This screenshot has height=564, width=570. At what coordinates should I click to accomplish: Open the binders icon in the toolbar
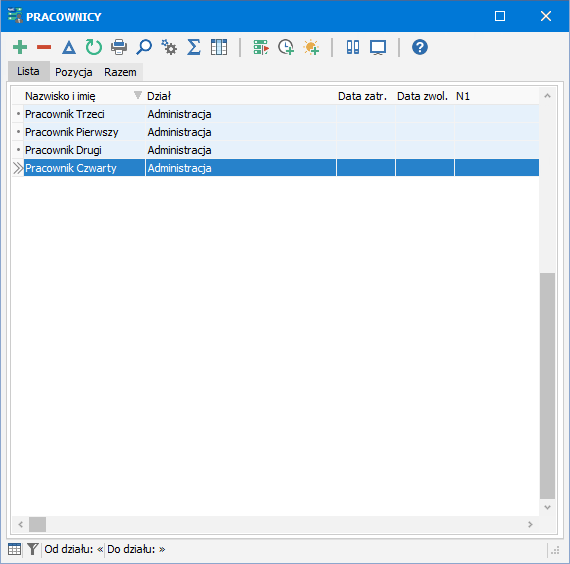[353, 47]
